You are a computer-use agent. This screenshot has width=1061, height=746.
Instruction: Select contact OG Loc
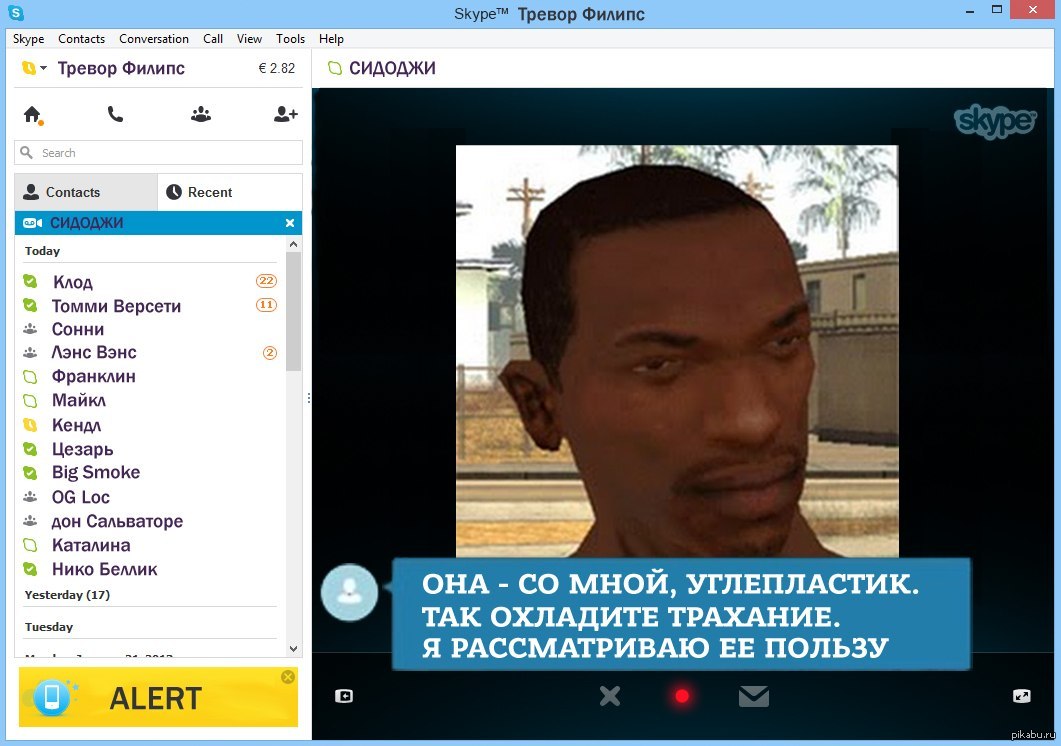click(81, 498)
